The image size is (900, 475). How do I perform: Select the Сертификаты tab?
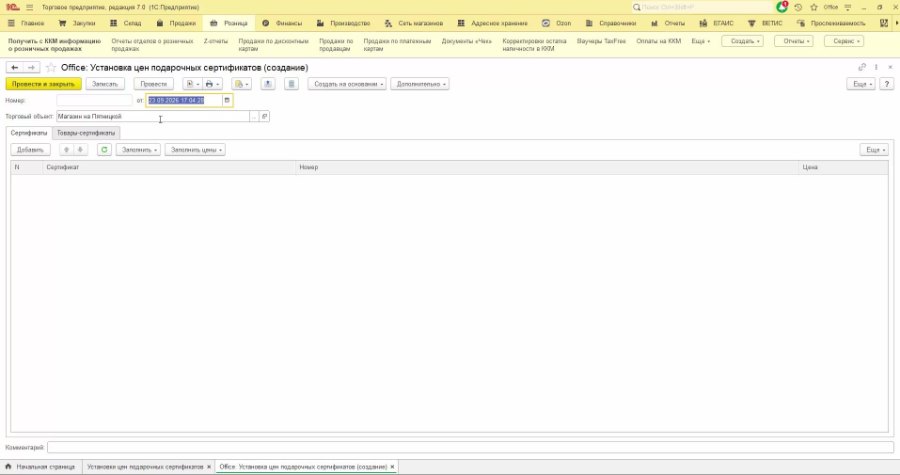[29, 133]
